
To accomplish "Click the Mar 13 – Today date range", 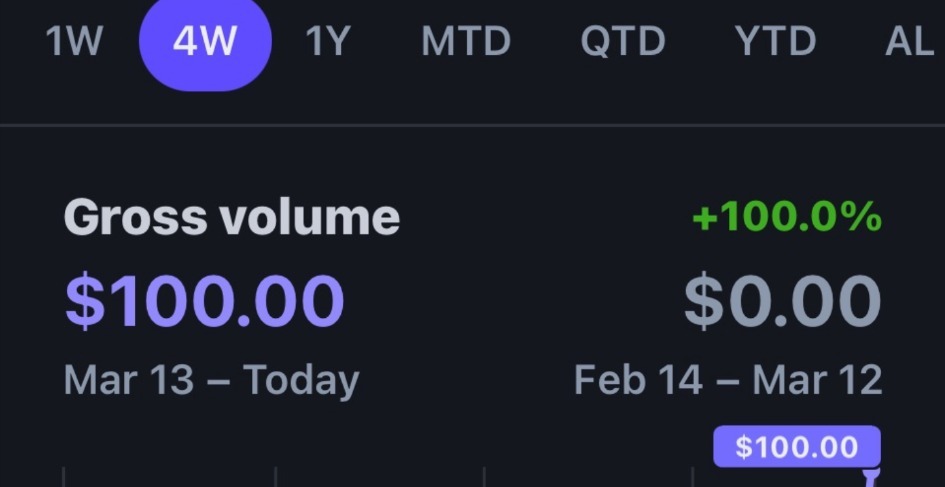I will pos(211,380).
